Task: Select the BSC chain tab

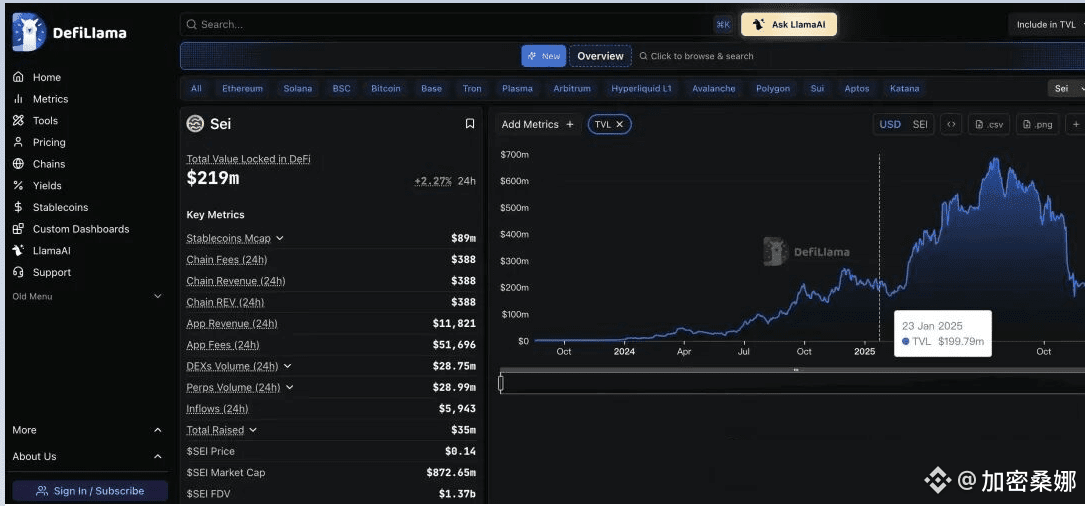Action: pos(341,89)
